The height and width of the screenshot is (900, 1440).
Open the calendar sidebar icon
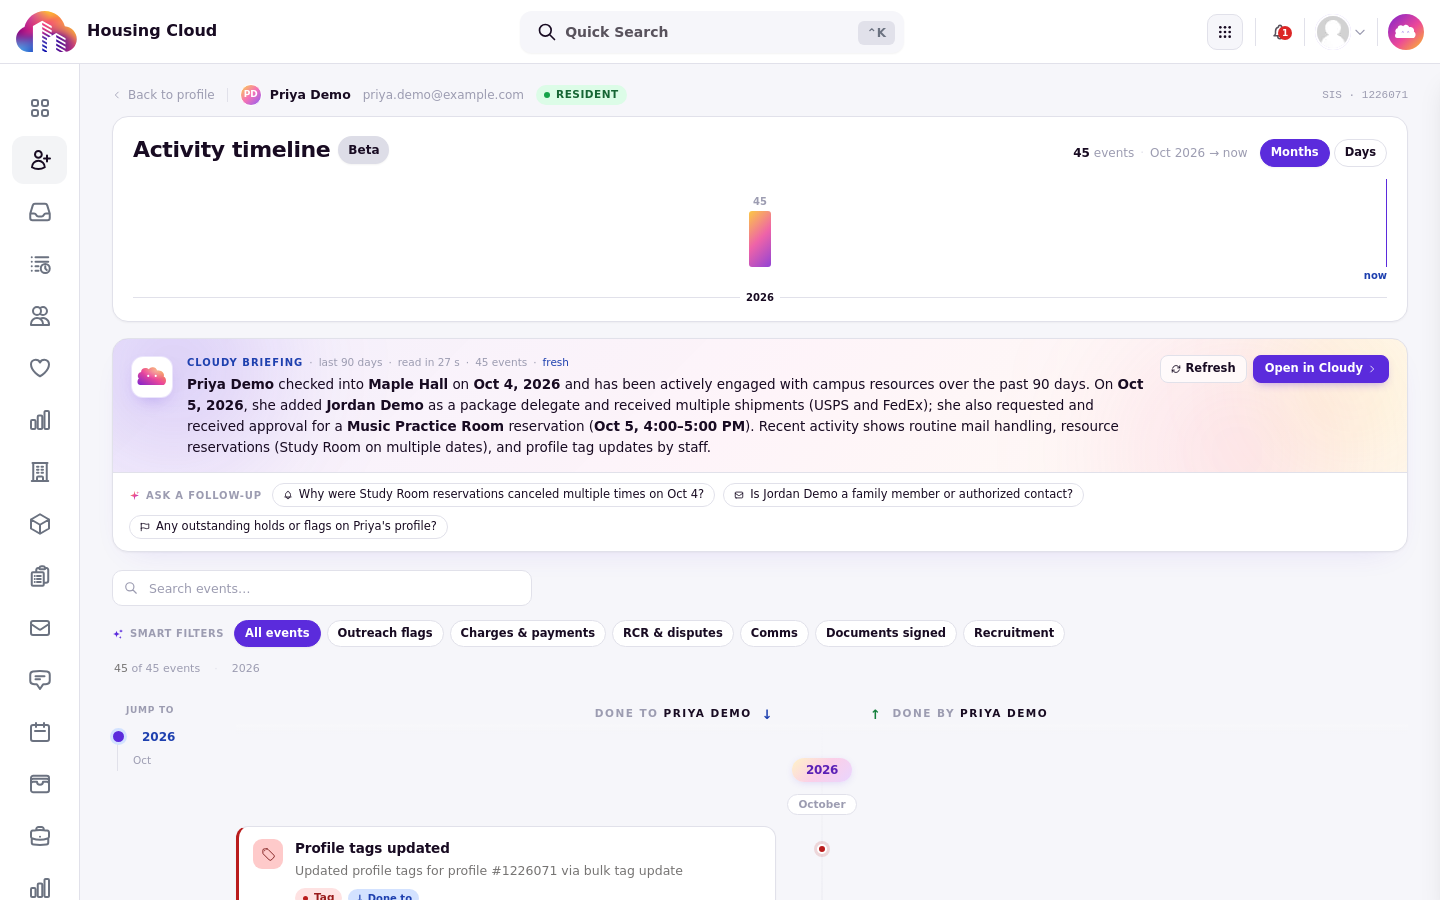click(x=40, y=732)
